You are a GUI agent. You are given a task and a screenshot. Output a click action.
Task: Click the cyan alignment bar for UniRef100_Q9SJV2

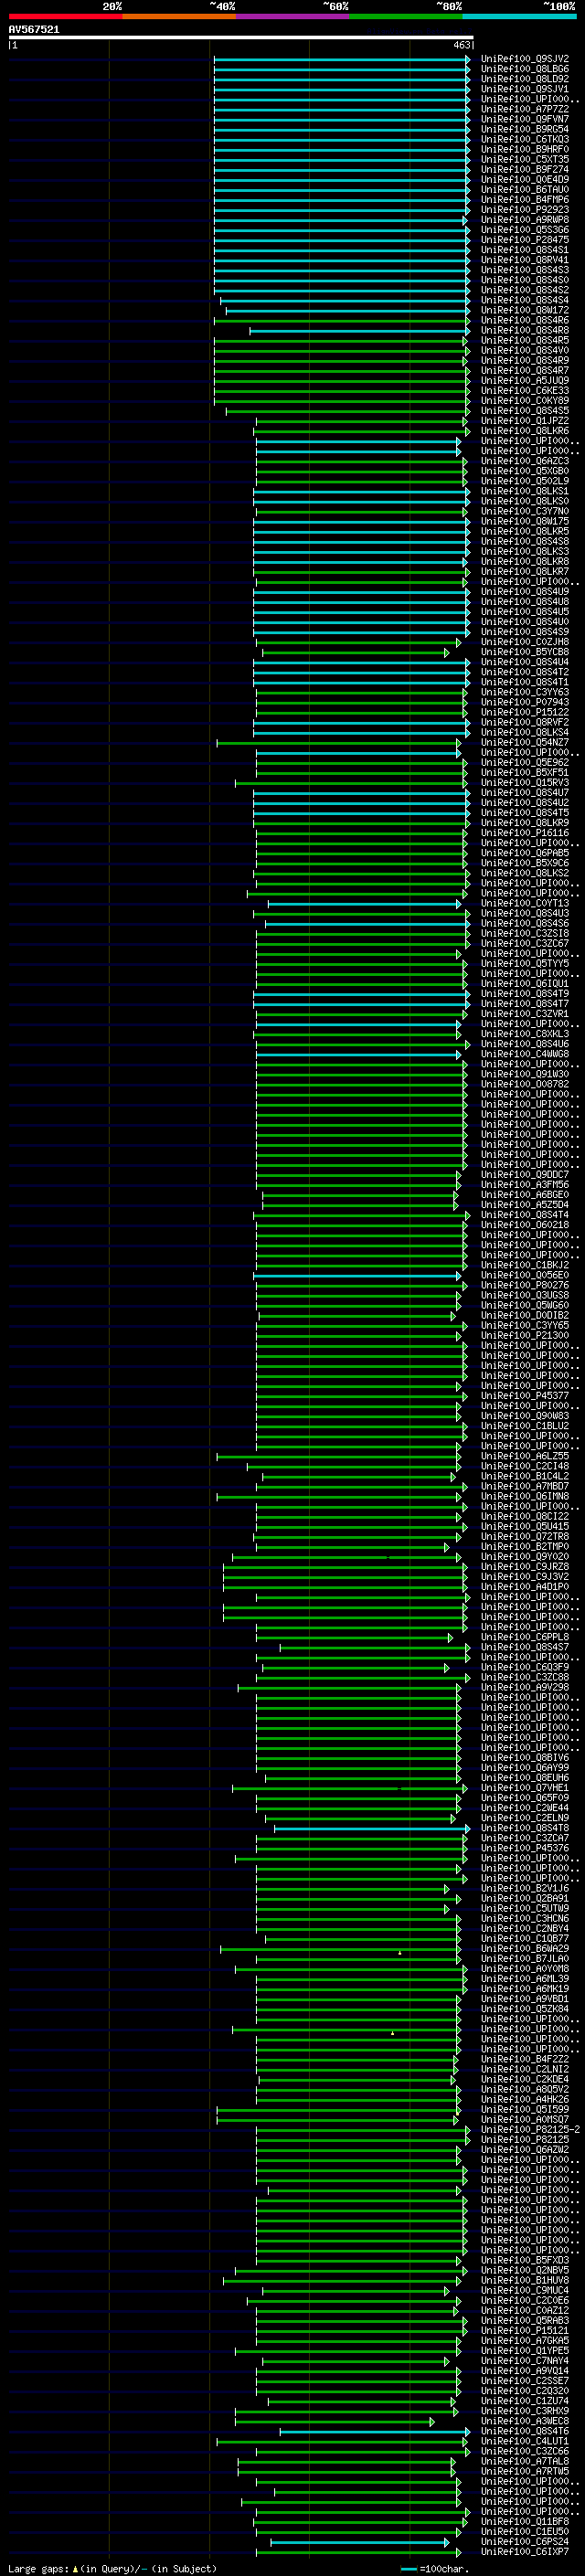pyautogui.click(x=341, y=59)
